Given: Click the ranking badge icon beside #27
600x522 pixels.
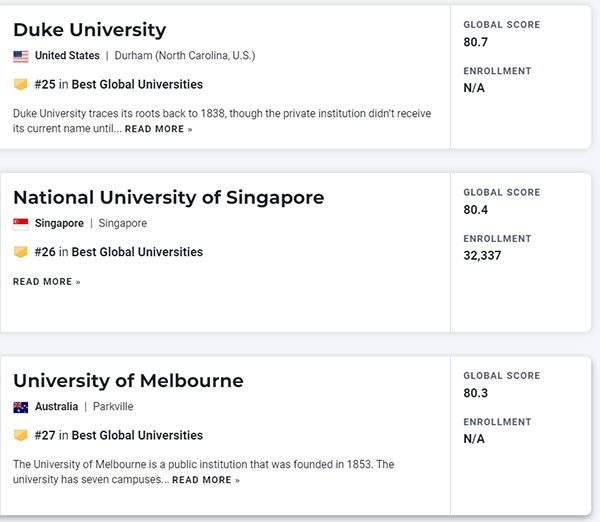Looking at the screenshot, I should [x=20, y=435].
